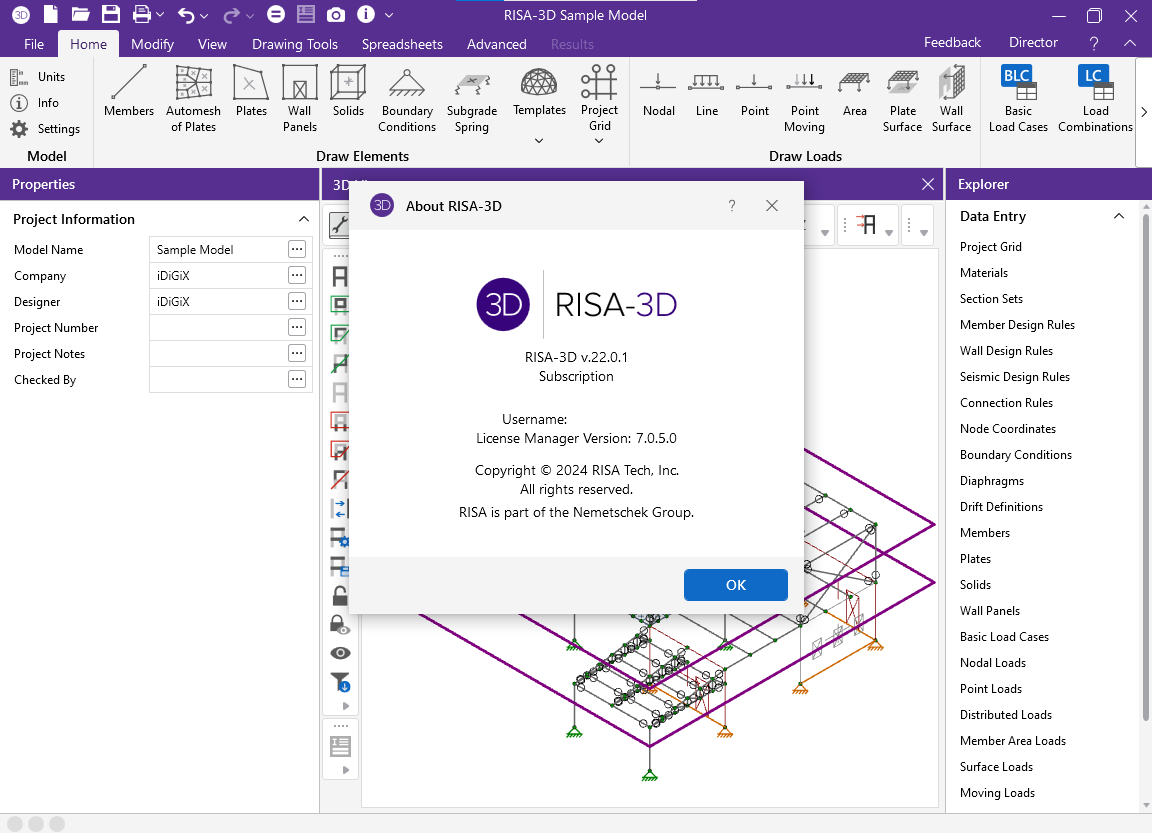Open the Drawing Tools tab
The image size is (1152, 833).
coord(295,43)
